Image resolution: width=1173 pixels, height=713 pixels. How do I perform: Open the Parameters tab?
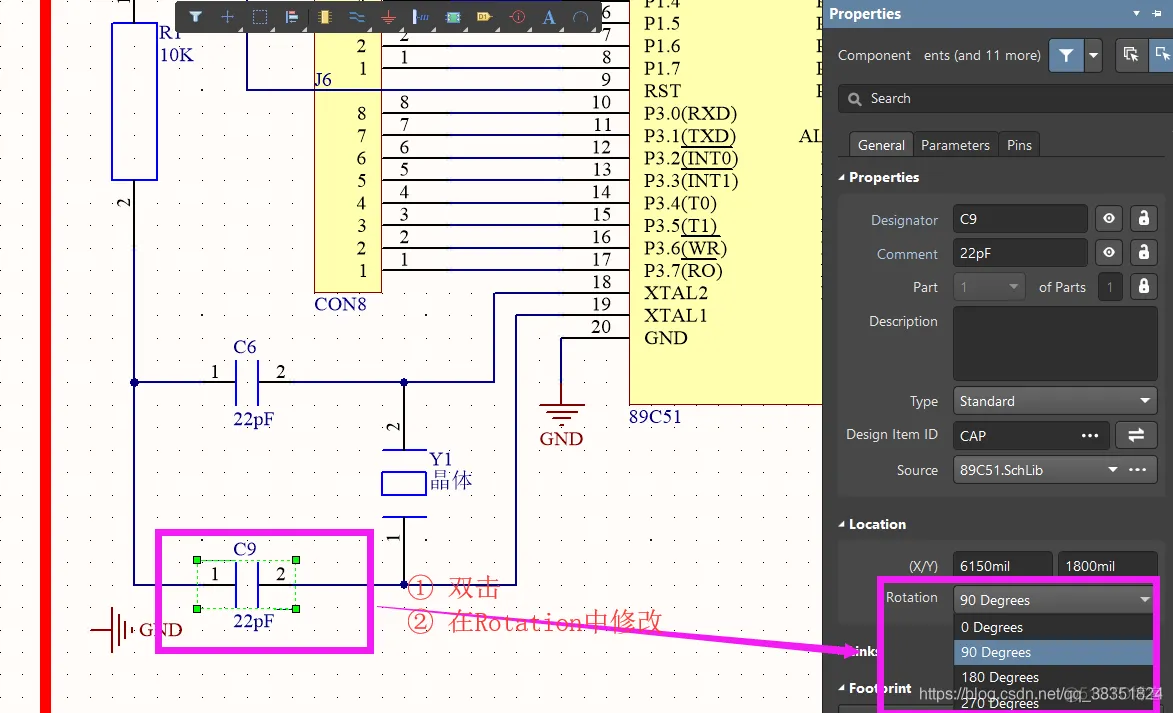955,145
